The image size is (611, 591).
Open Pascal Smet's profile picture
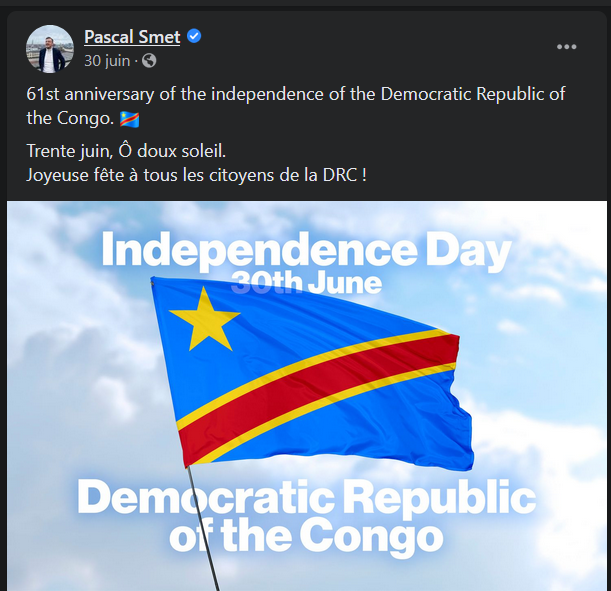coord(49,49)
